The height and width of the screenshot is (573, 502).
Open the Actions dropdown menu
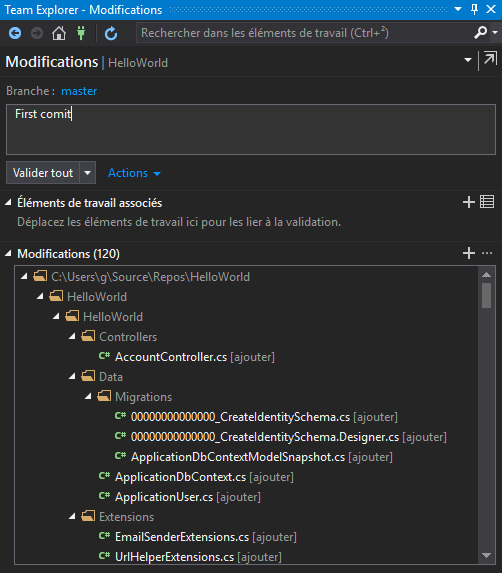pos(134,173)
